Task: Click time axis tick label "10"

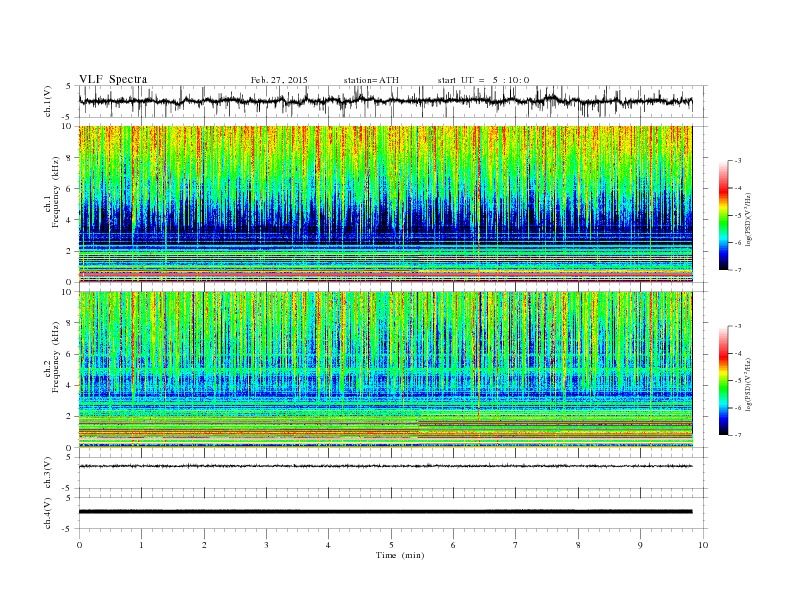Action: 703,545
